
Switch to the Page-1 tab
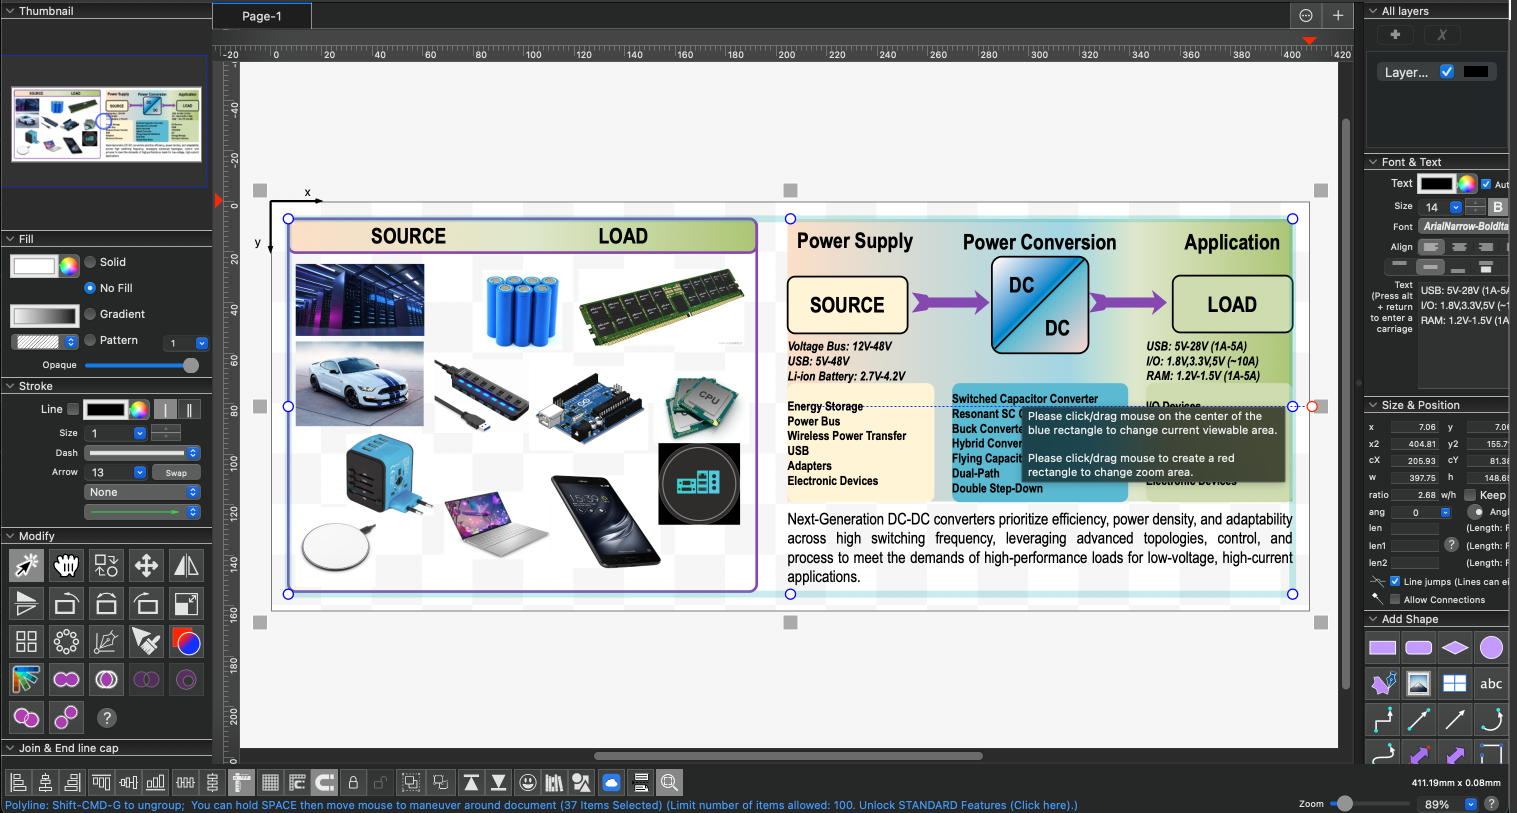click(261, 16)
